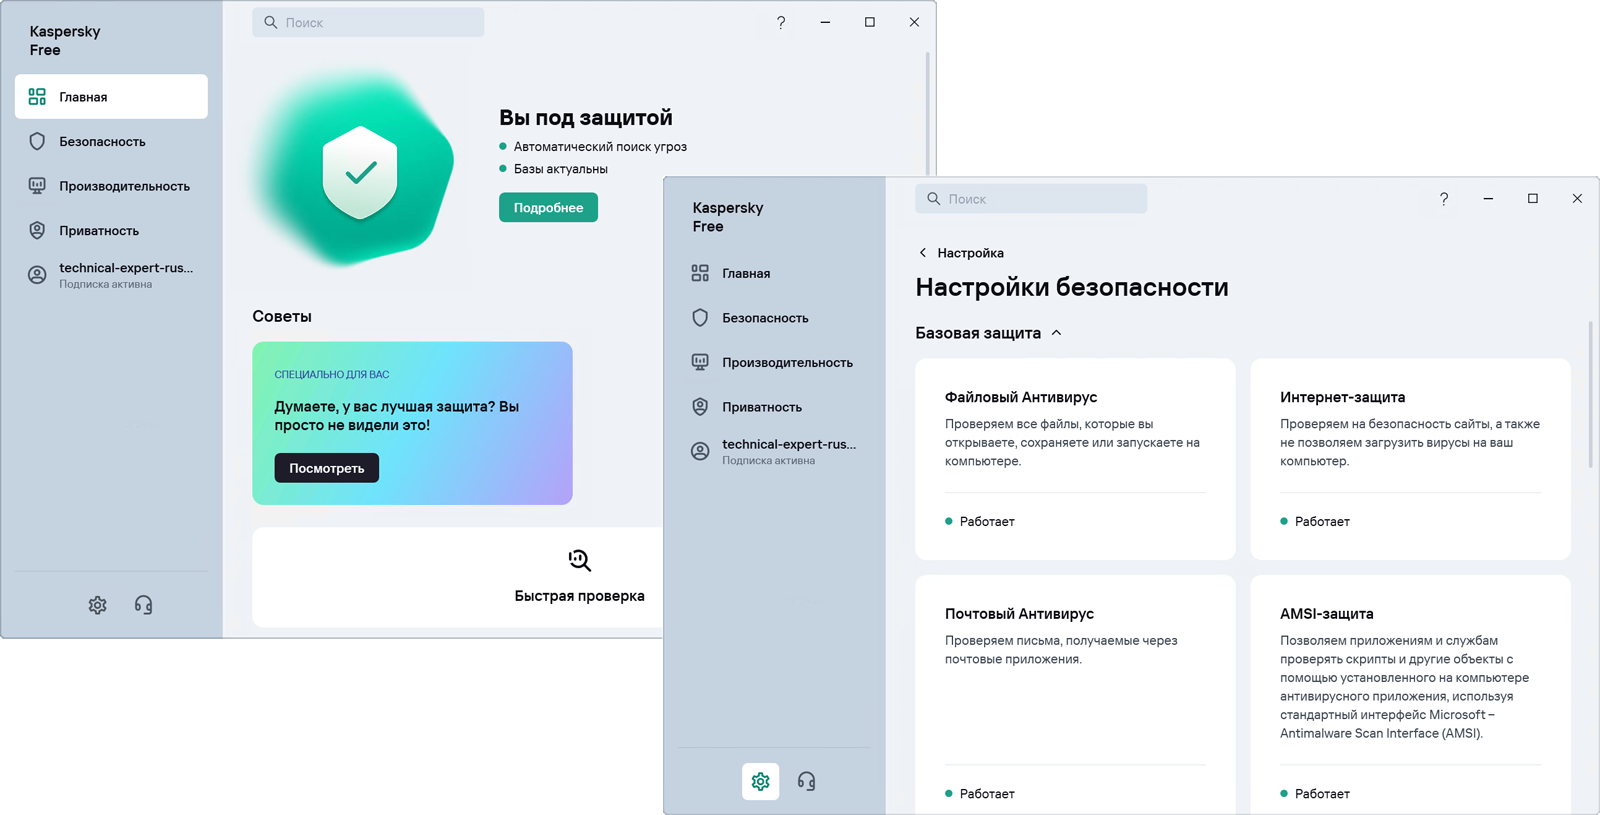
Task: Open Безопасность in the back window sidebar
Action: point(111,141)
